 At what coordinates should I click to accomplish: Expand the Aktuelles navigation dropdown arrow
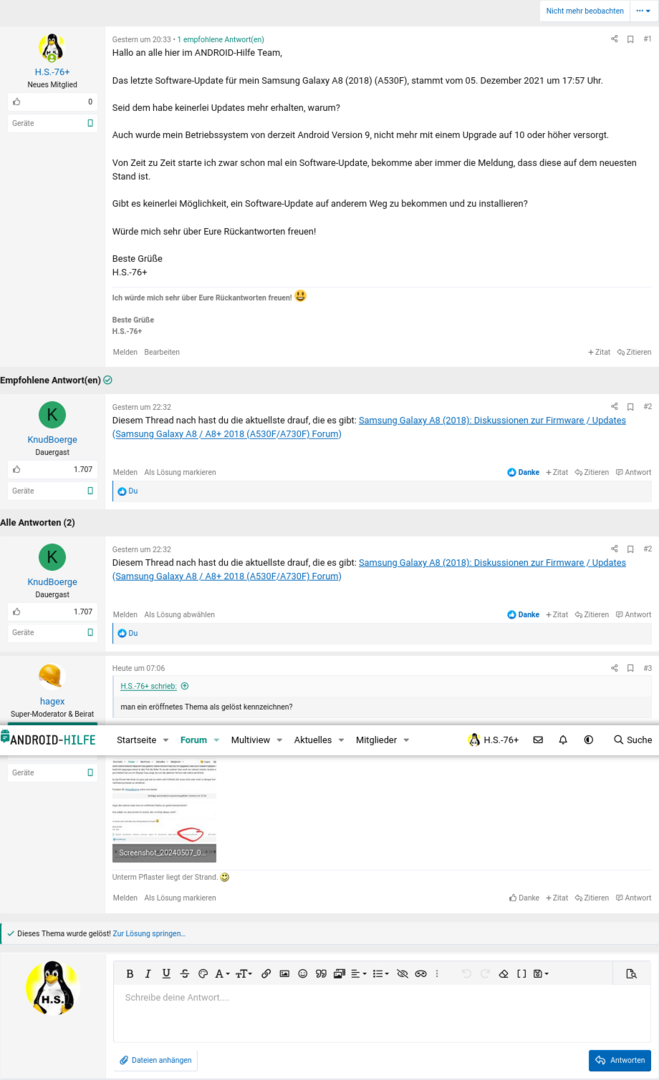341,740
